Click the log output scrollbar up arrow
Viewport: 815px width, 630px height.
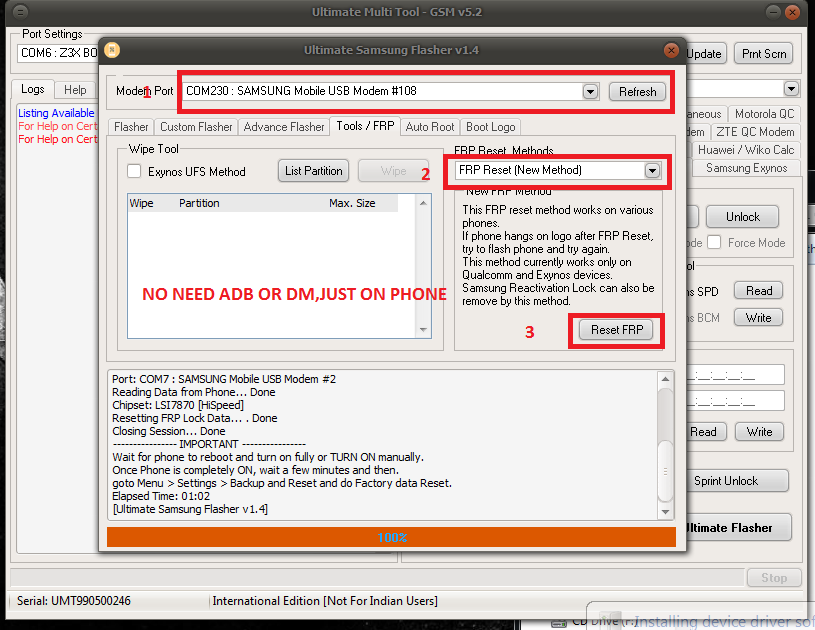pos(665,379)
